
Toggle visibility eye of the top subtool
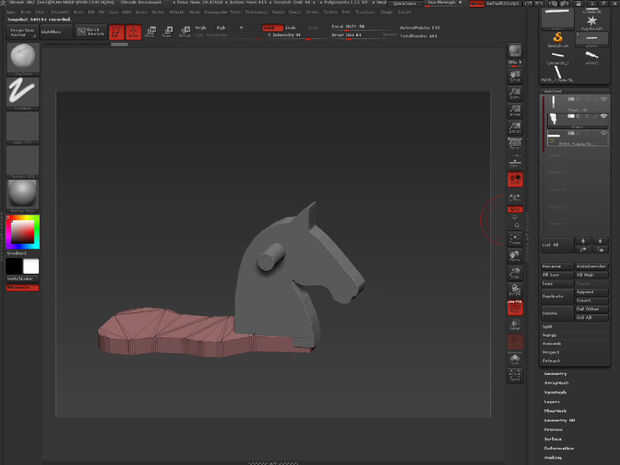tap(604, 101)
